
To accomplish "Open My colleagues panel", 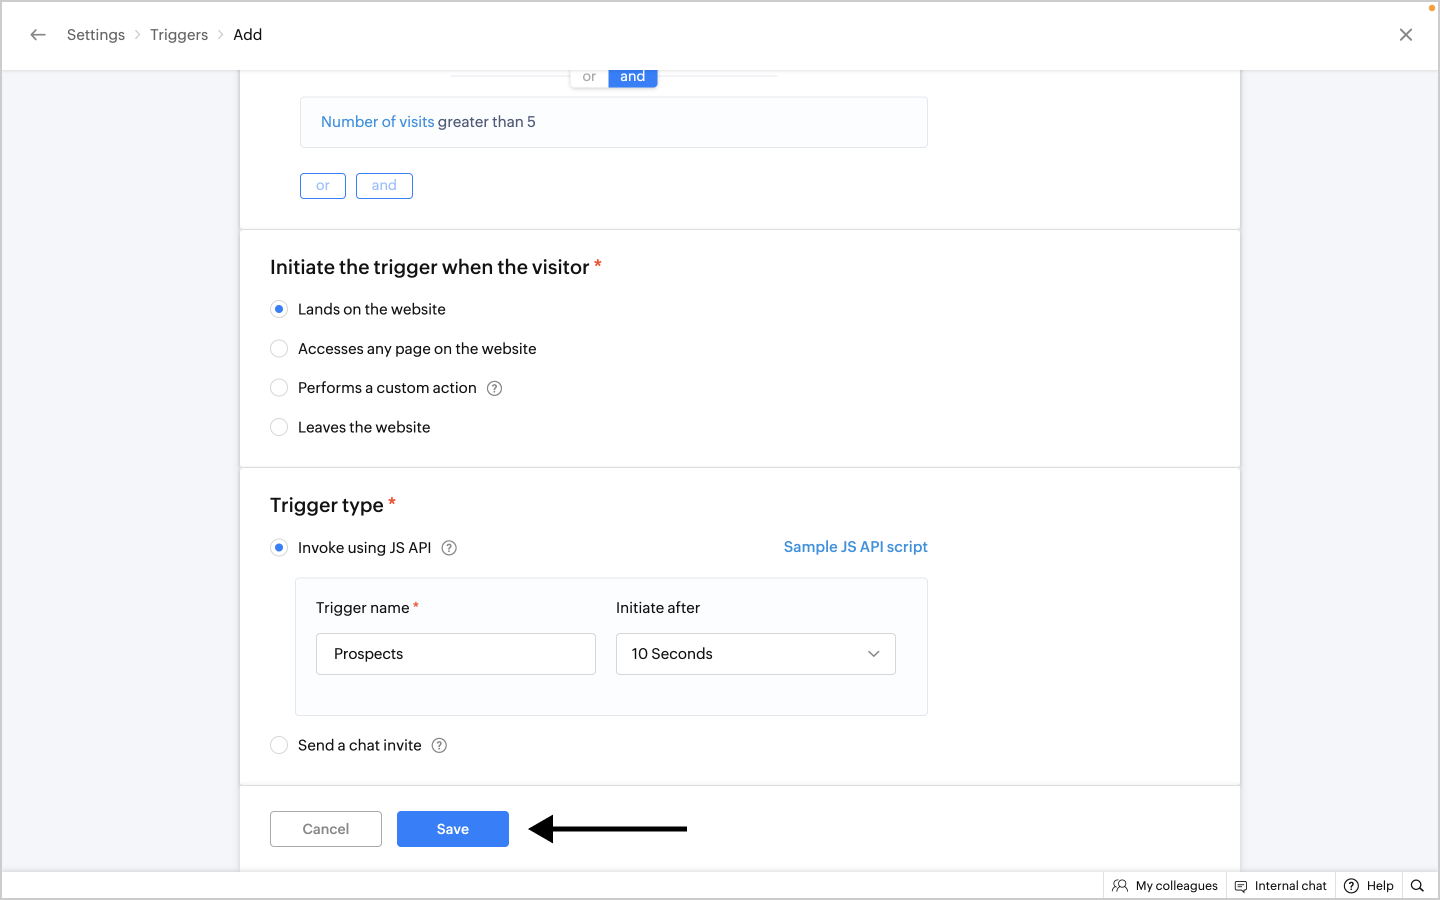I will 1165,886.
